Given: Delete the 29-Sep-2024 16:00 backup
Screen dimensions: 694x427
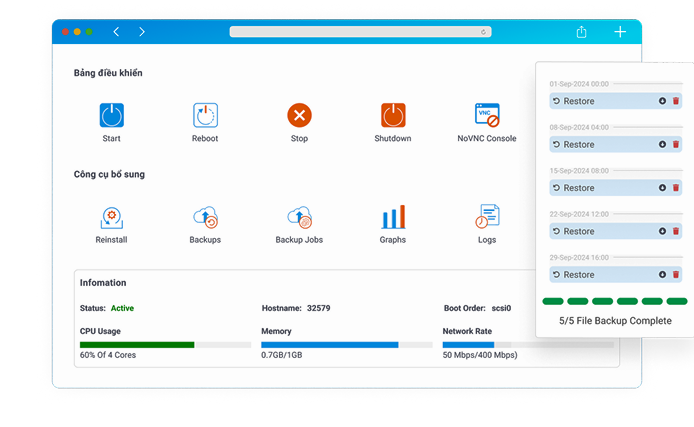Looking at the screenshot, I should coord(676,274).
